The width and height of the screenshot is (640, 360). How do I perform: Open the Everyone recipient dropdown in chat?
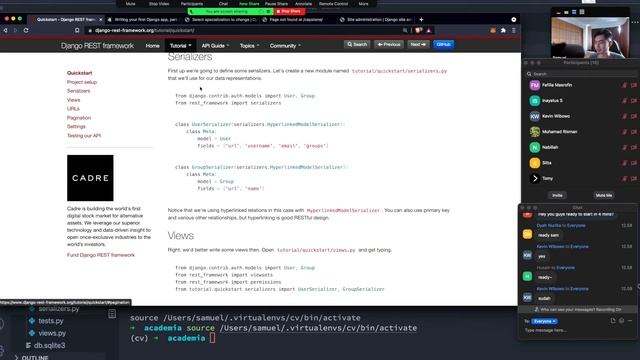544,321
